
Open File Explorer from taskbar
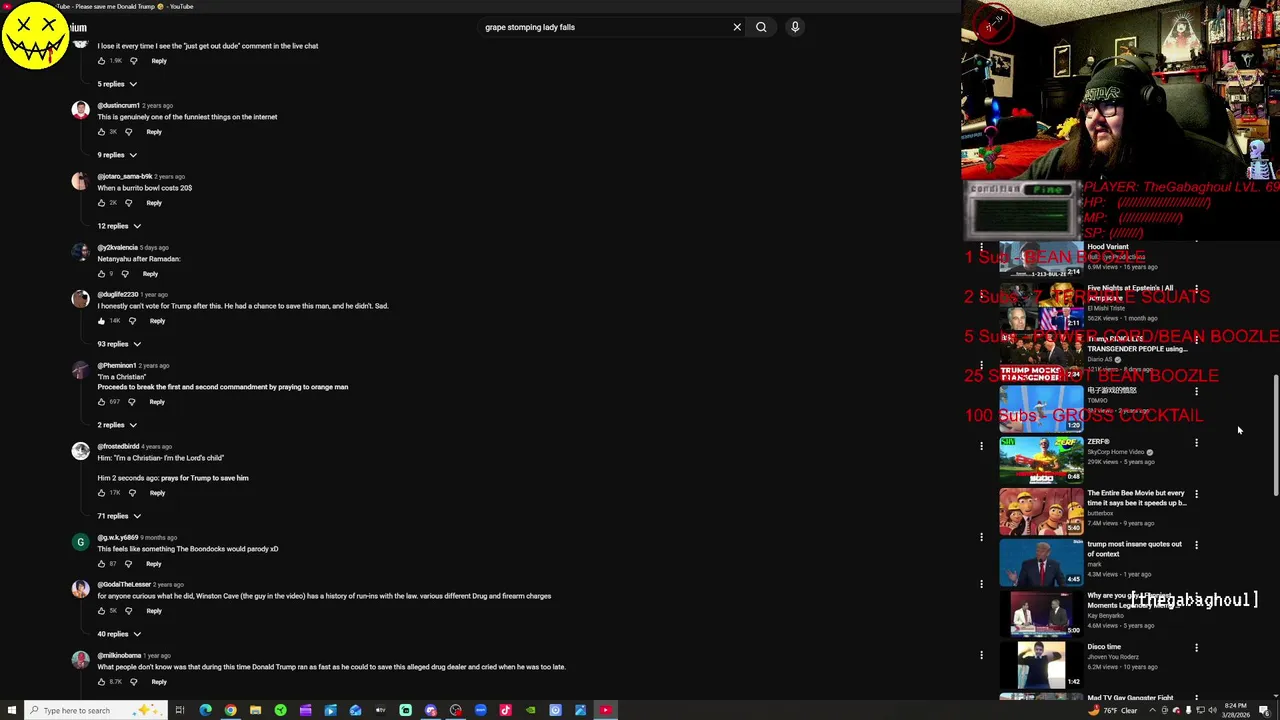tap(255, 710)
